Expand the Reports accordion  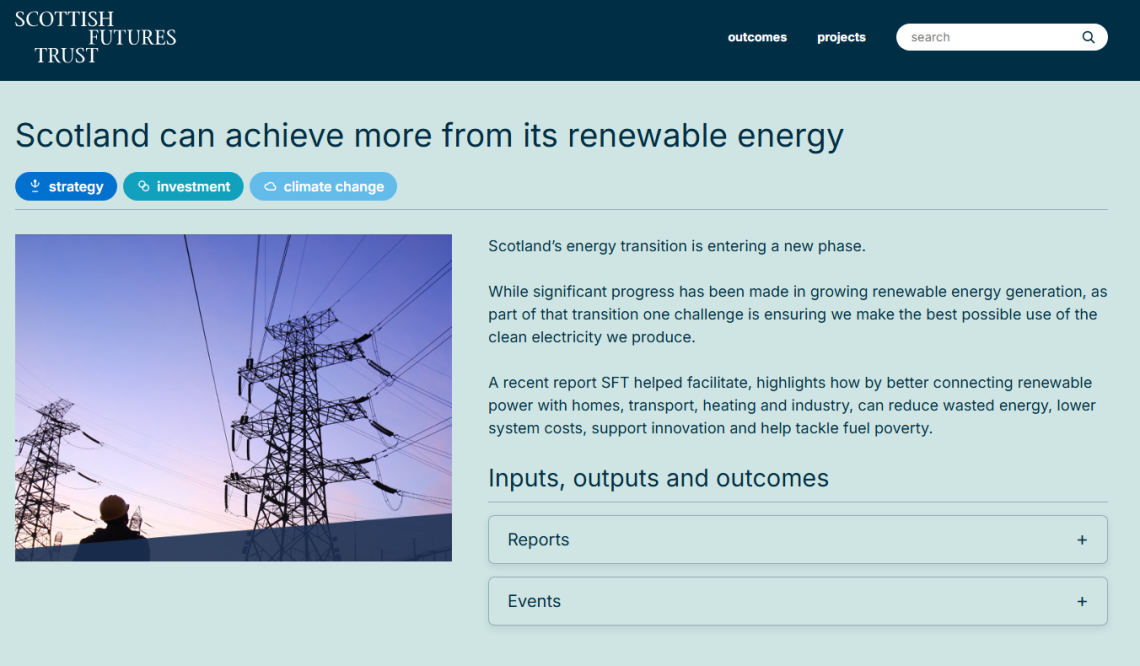(x=798, y=539)
